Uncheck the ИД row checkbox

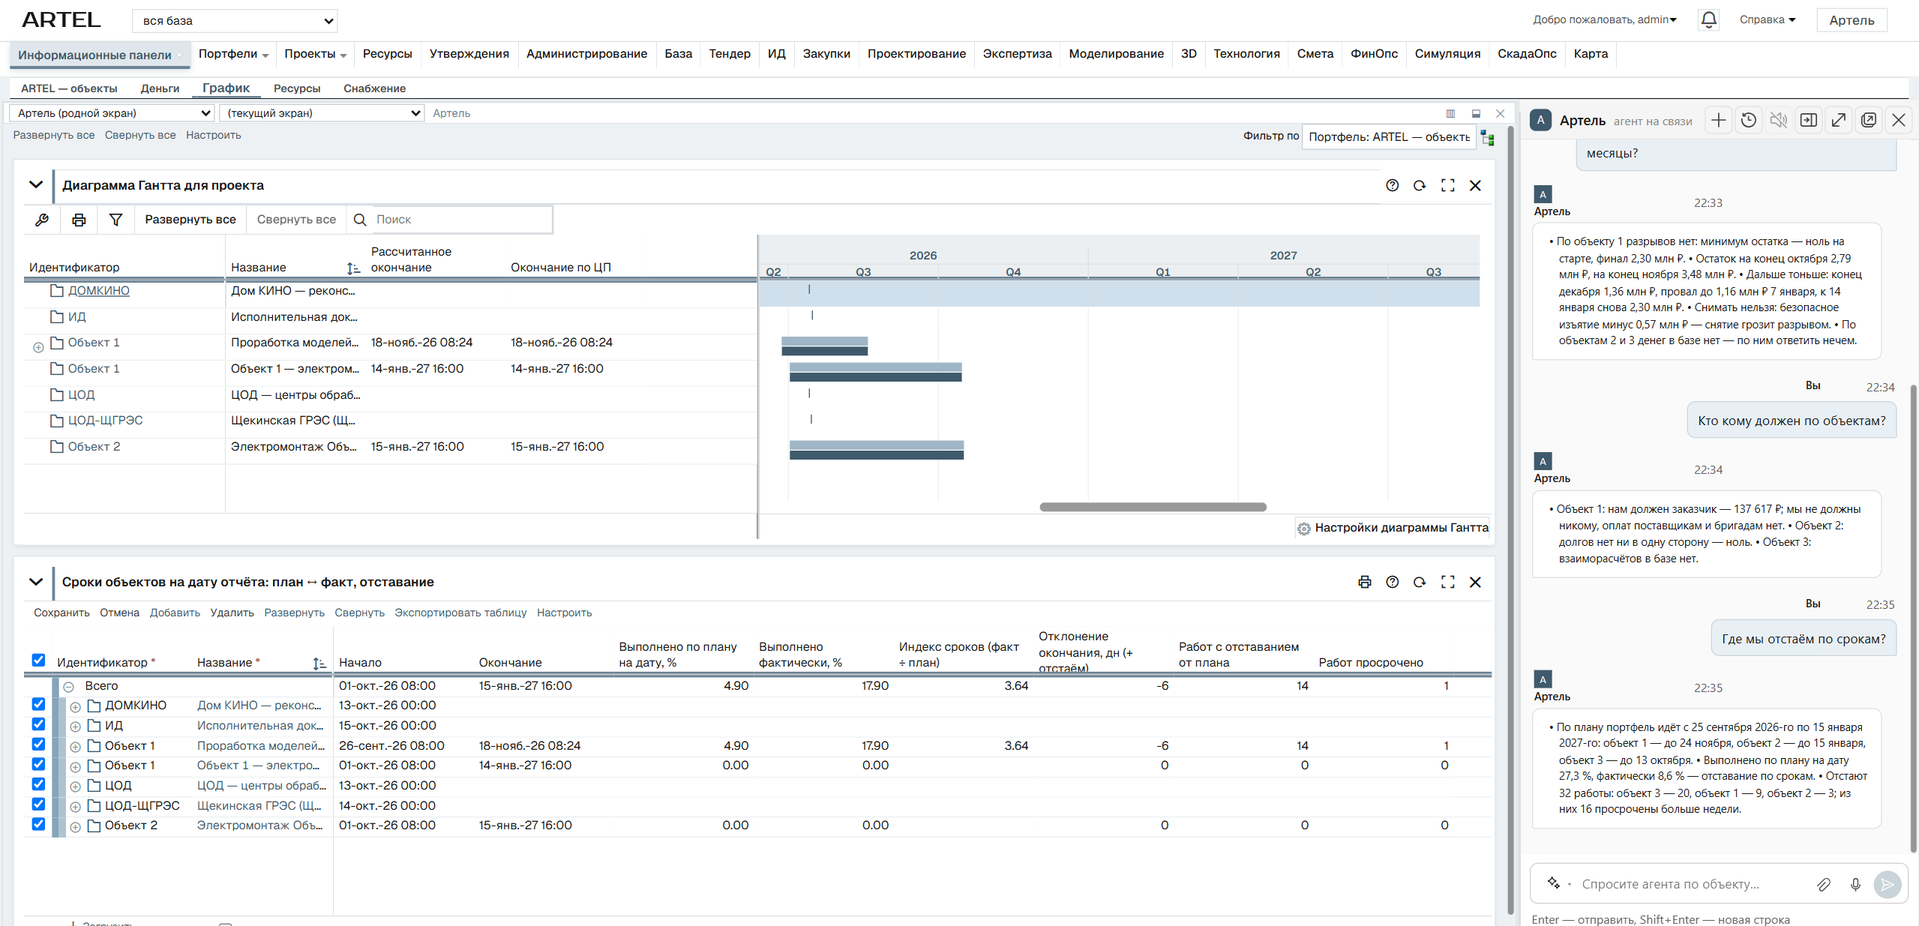tap(38, 725)
